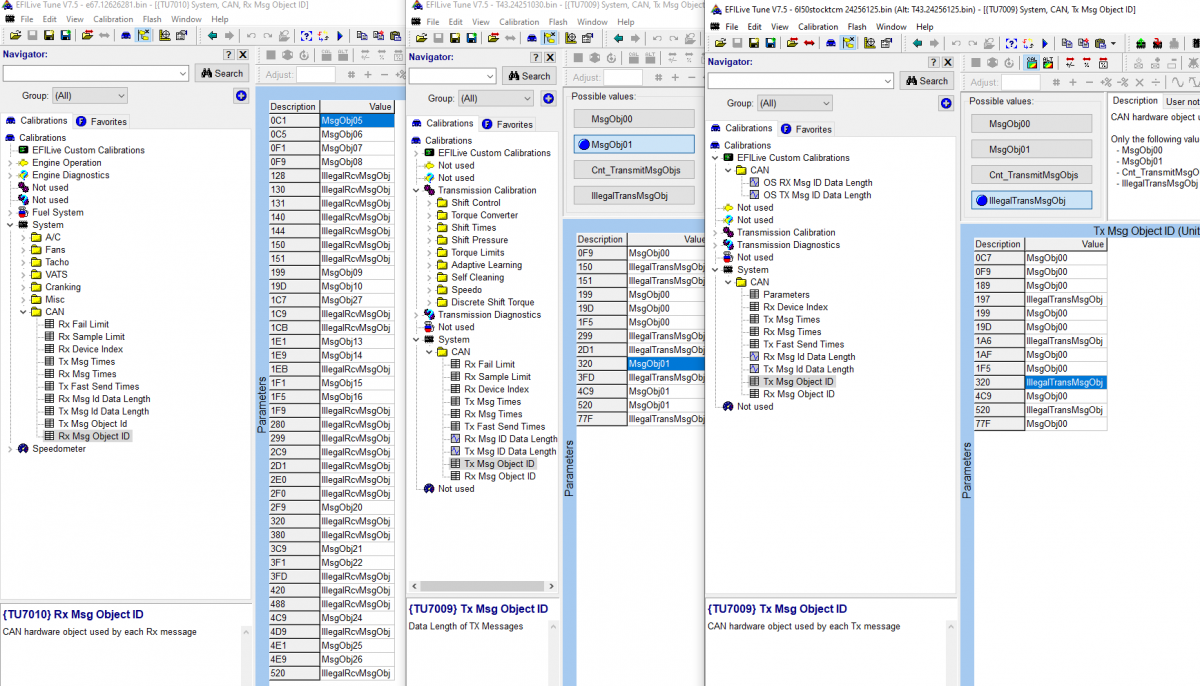This screenshot has width=1200, height=686.
Task: Switch to Favorites tab in e67 Navigator
Action: click(x=102, y=121)
